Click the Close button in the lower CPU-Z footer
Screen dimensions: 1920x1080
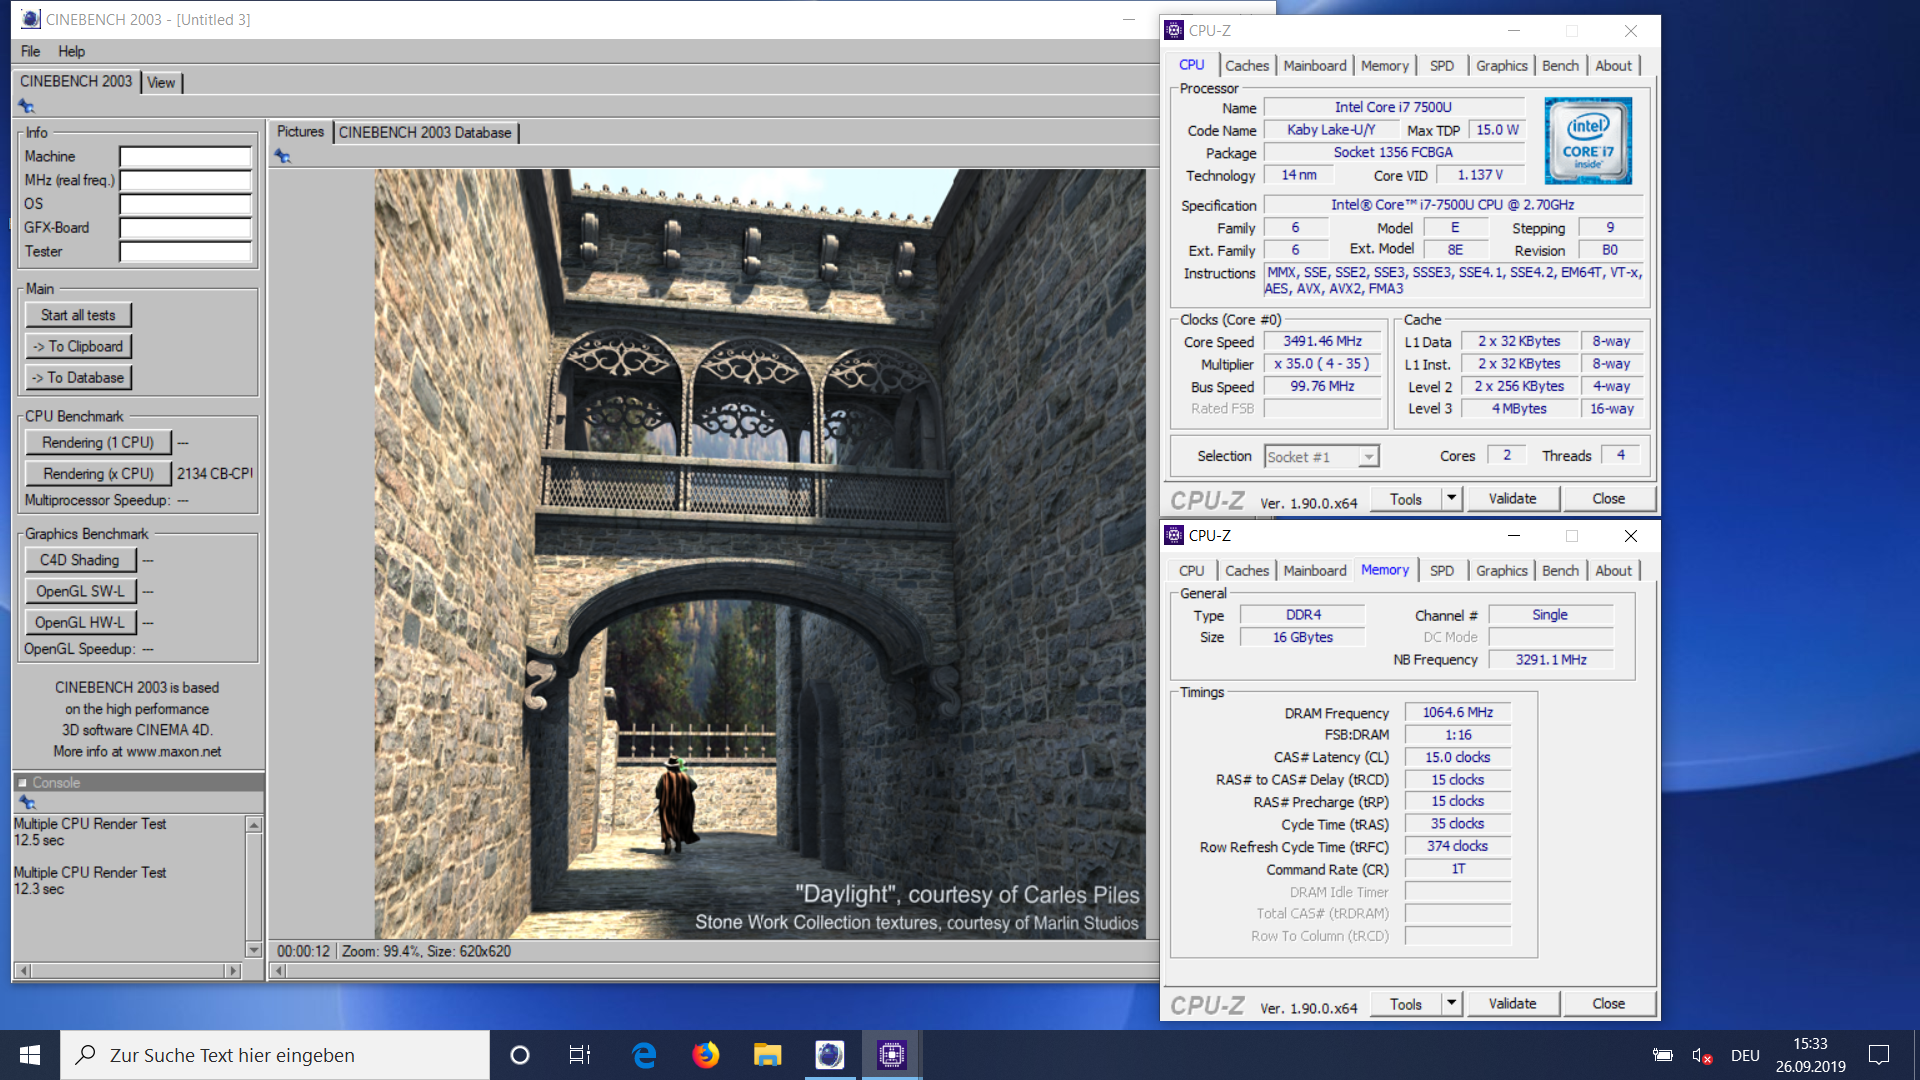(1608, 1003)
